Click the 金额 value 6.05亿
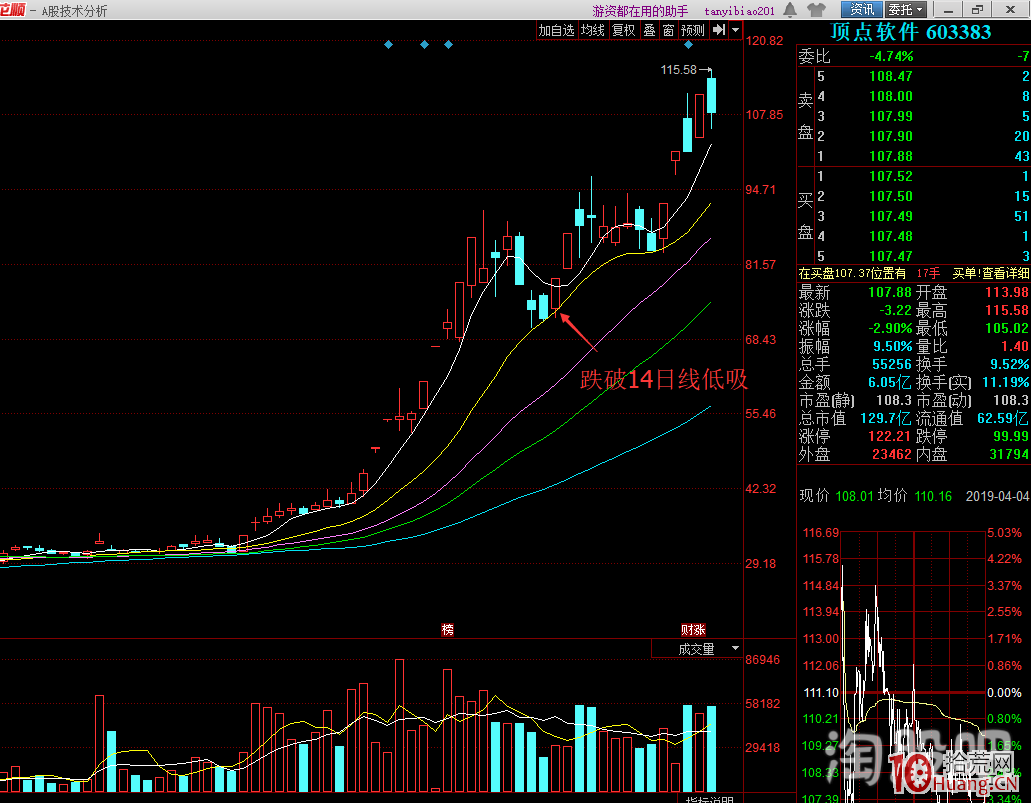 [x=890, y=382]
